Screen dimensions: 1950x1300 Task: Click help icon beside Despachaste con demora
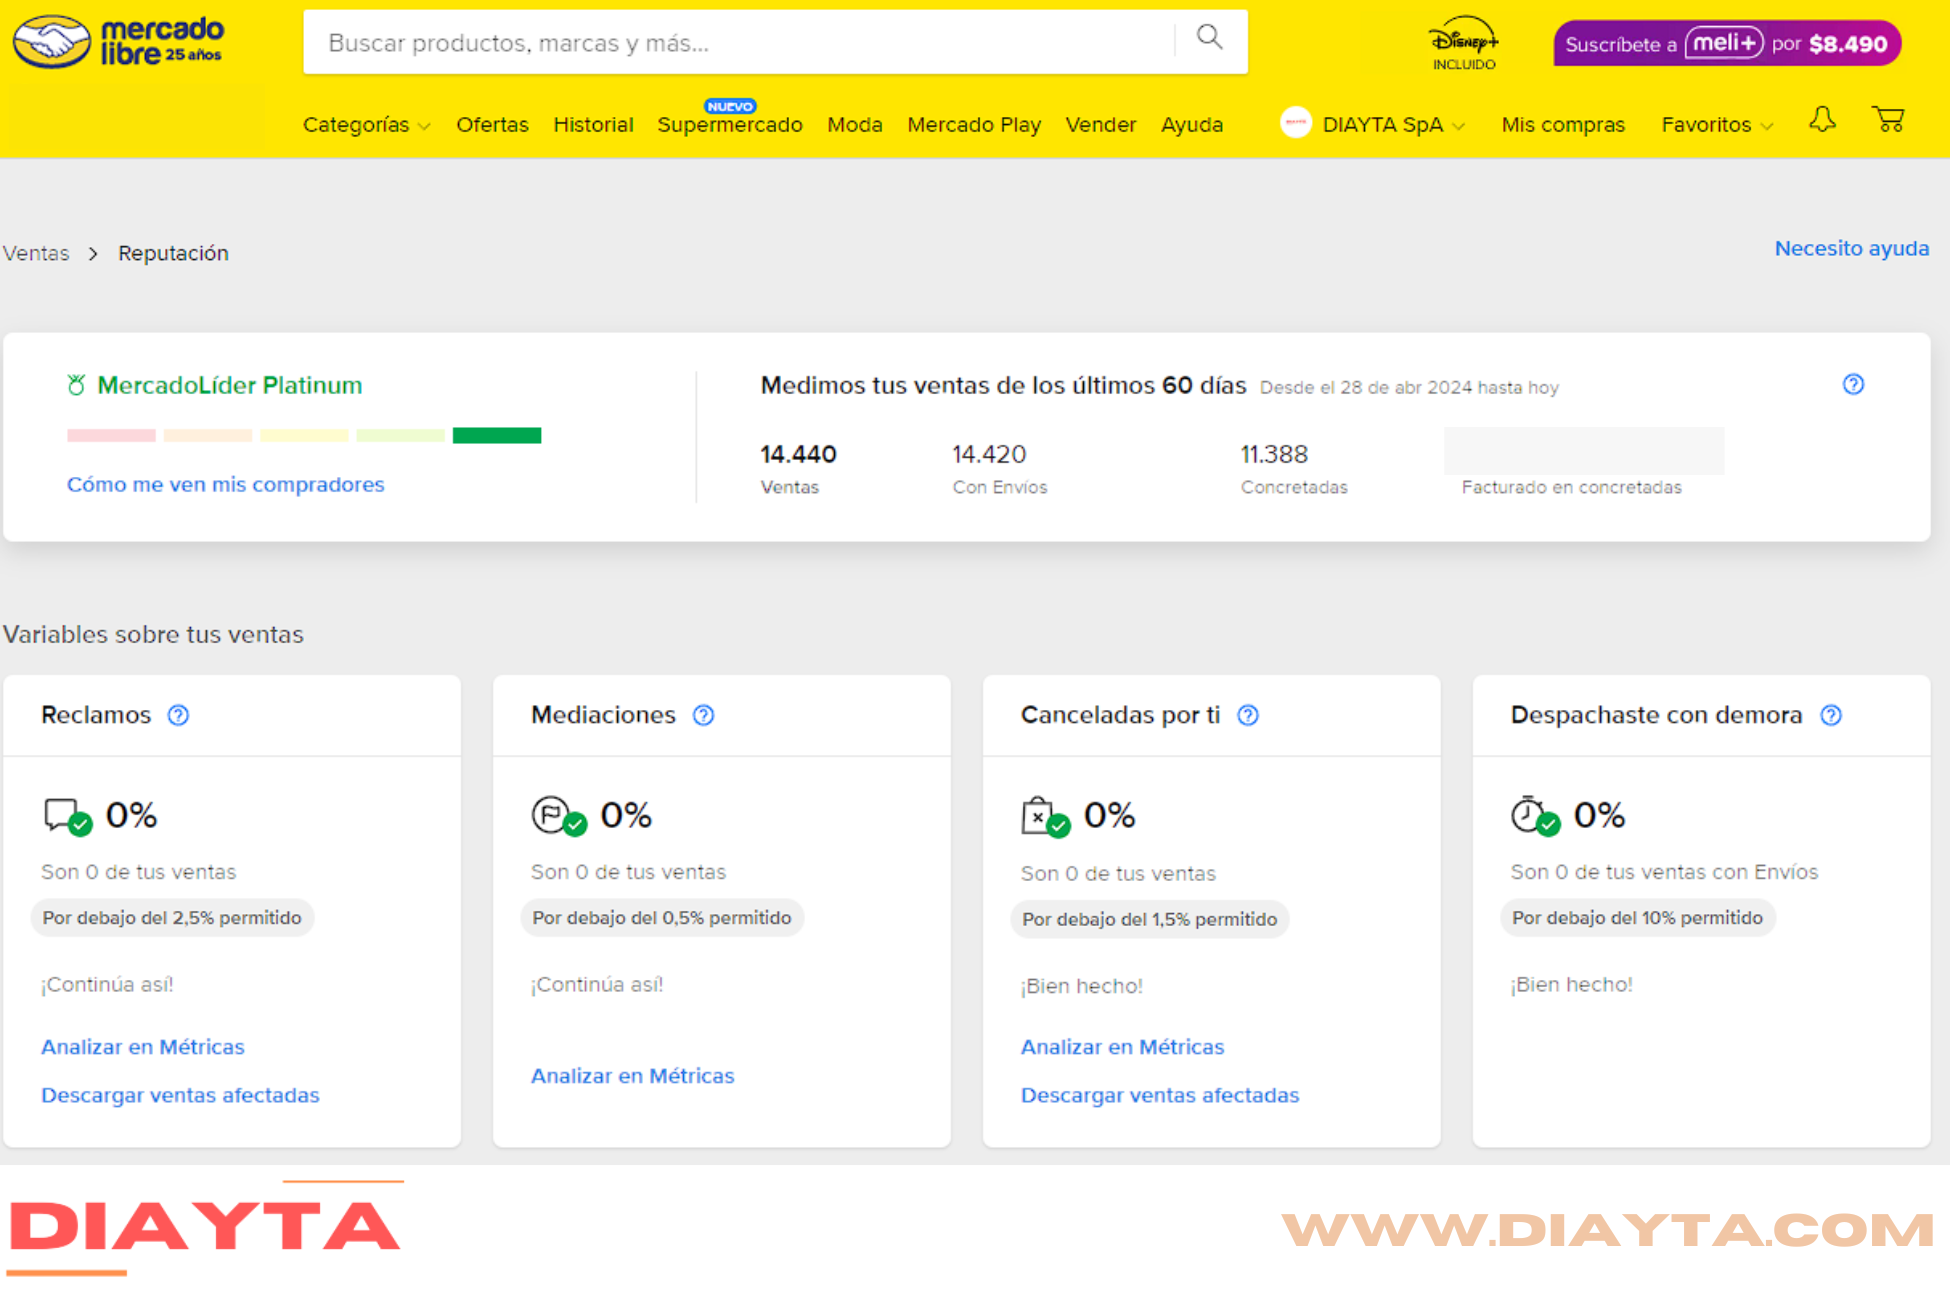click(1831, 715)
